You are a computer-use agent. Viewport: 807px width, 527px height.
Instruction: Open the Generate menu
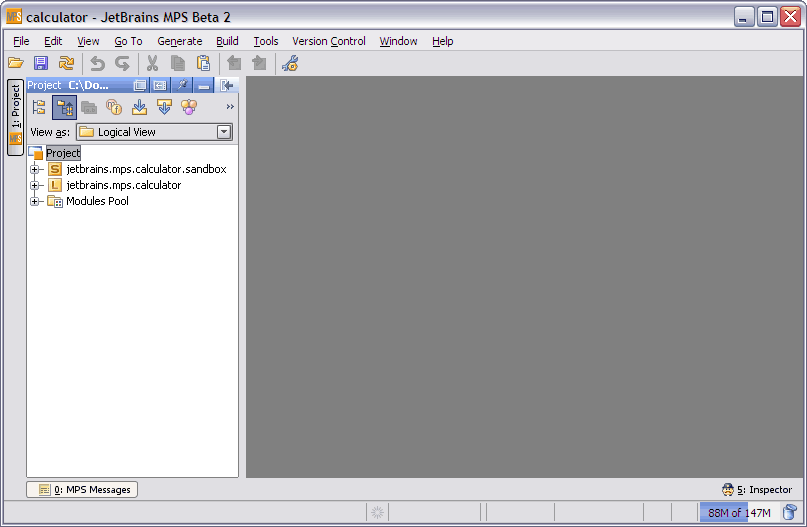[179, 41]
